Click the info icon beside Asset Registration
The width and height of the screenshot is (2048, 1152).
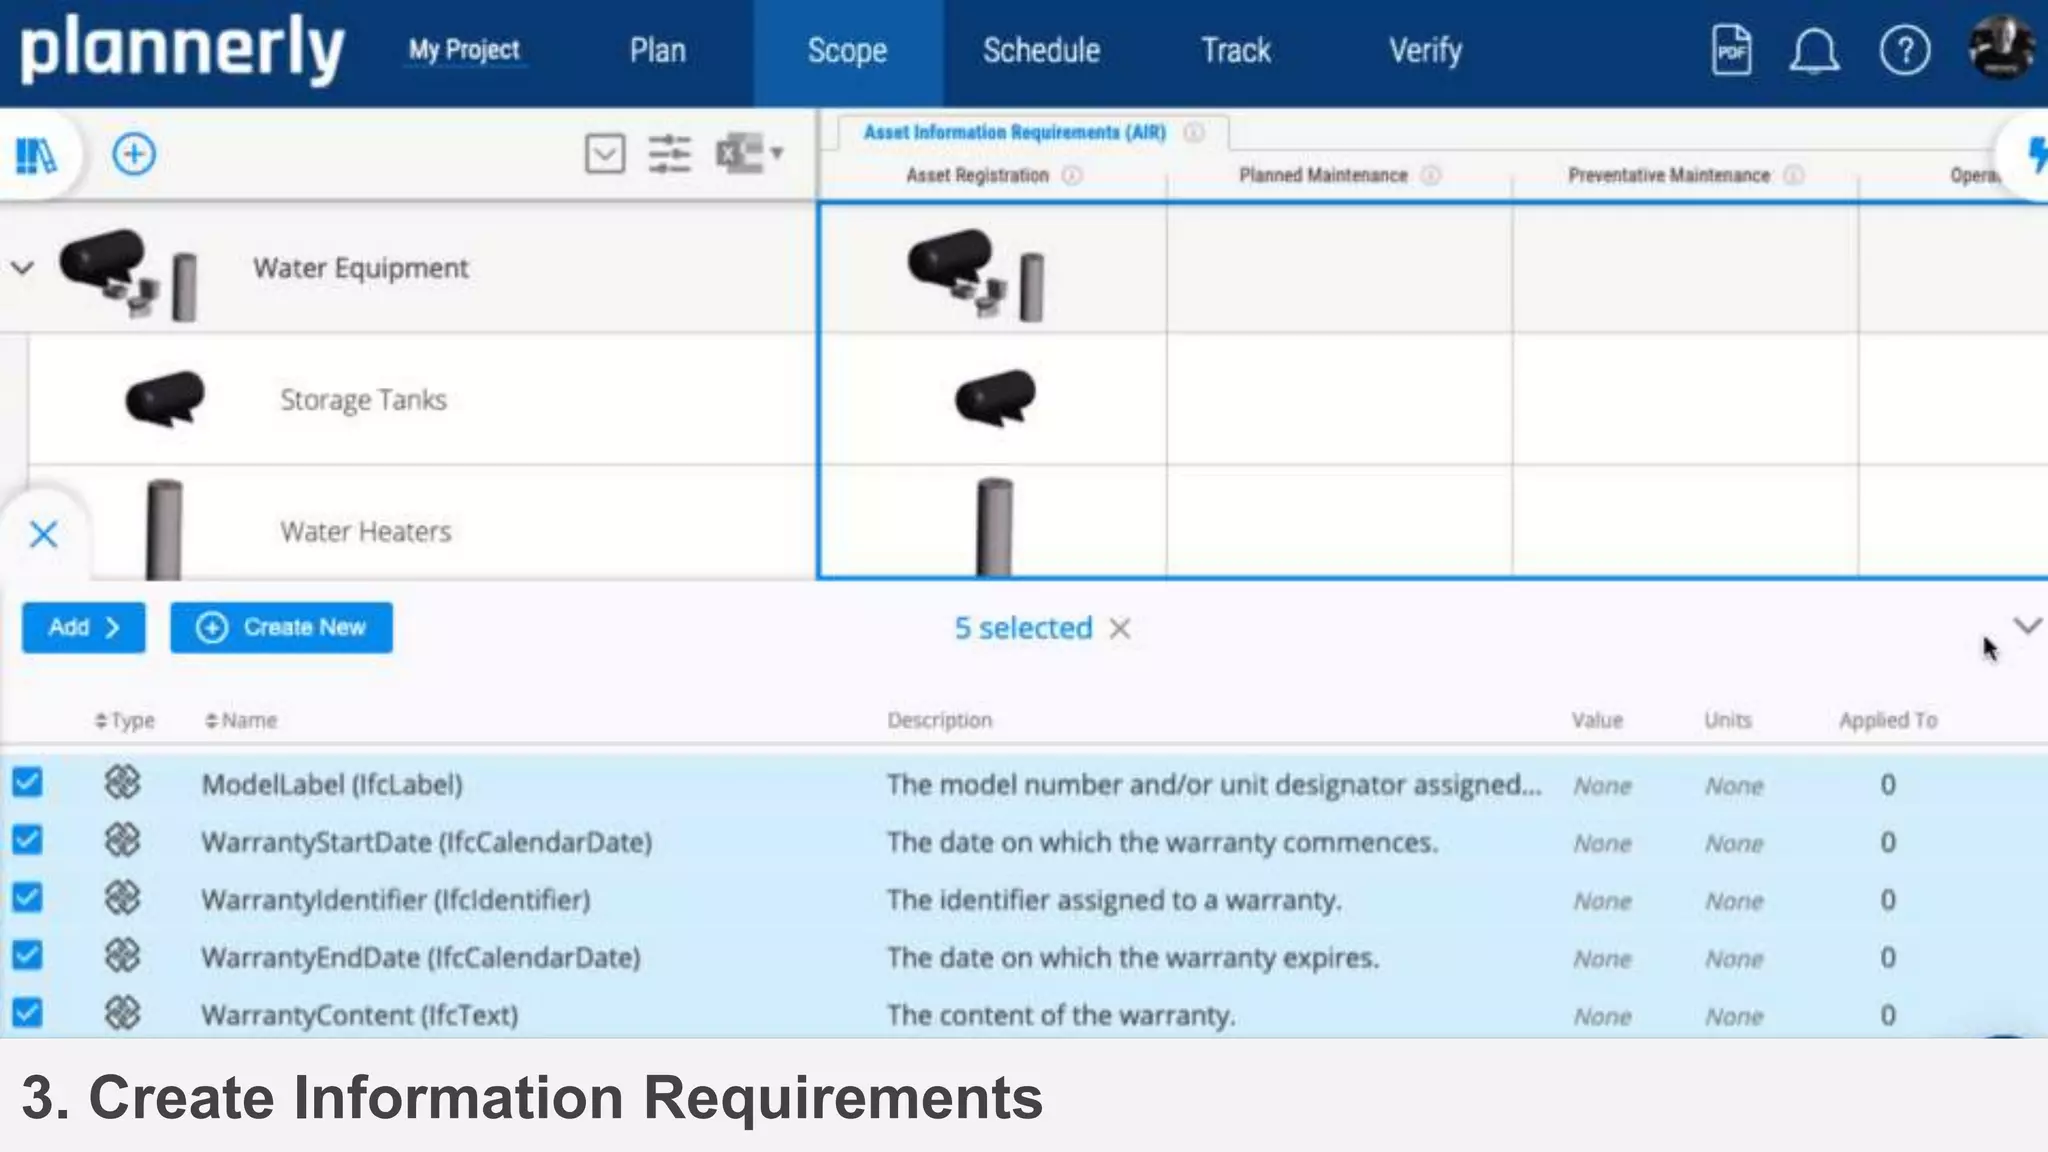click(x=1072, y=176)
